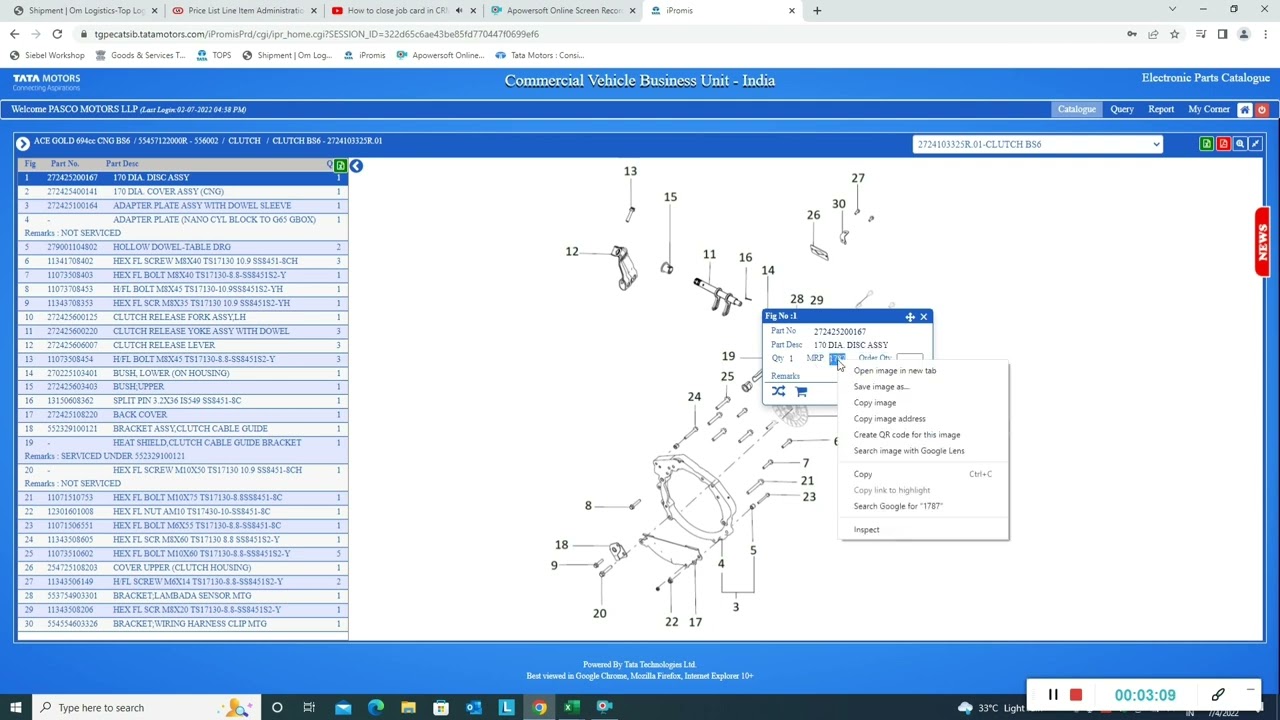
Task: Open the Report menu
Action: 1161,109
